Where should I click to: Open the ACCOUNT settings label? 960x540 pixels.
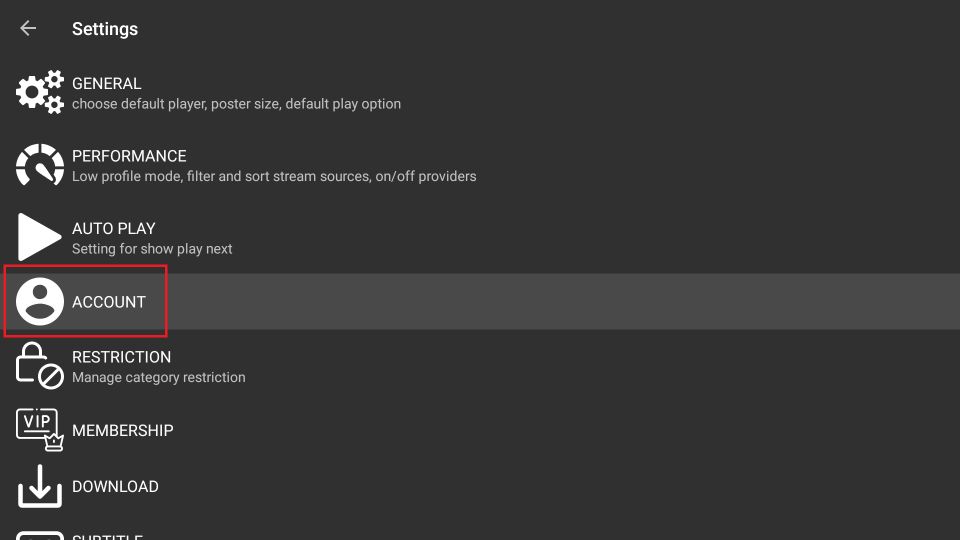coord(109,302)
